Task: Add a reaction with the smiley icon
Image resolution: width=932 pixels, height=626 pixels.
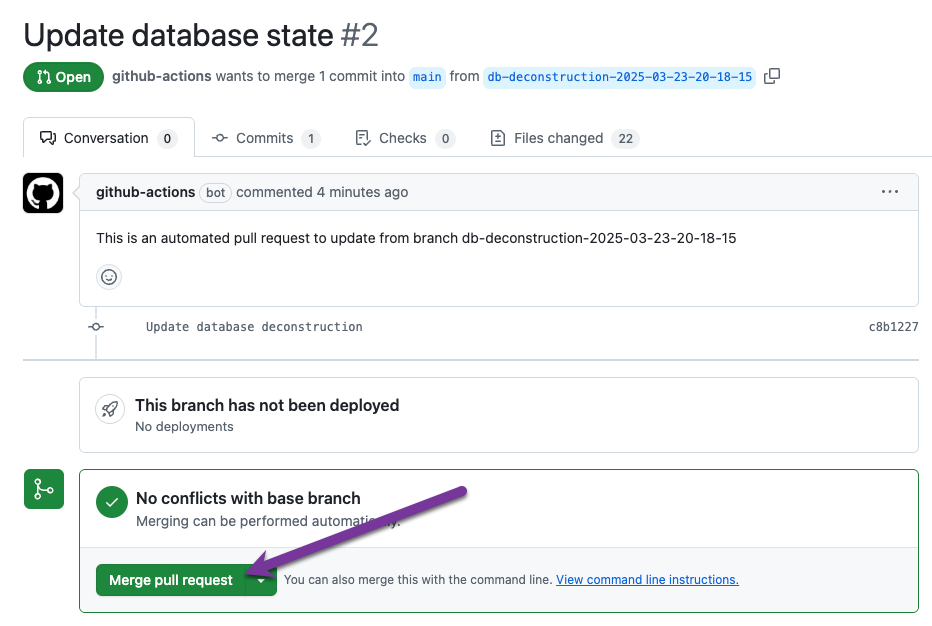Action: tap(109, 277)
